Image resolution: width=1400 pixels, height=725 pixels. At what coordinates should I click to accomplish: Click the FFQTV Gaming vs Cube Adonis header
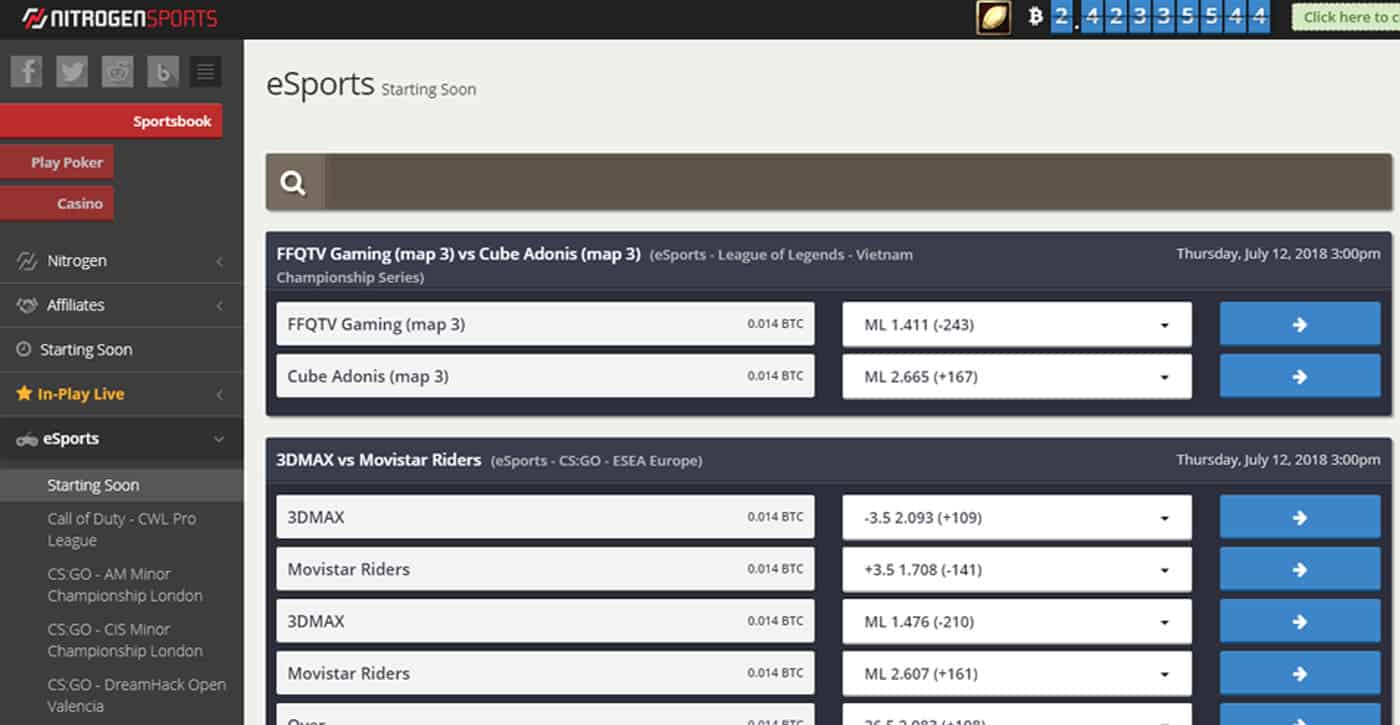(828, 264)
